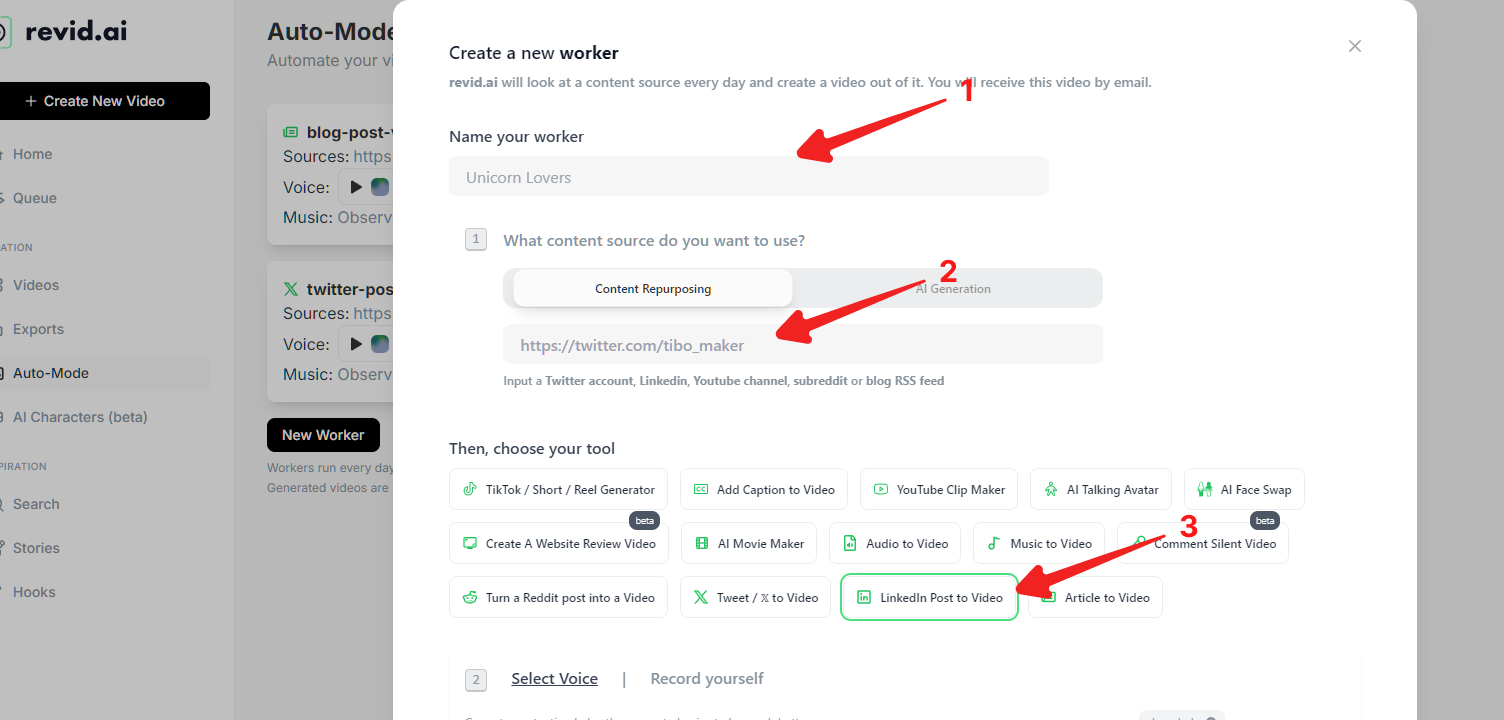Pick the YouTube Clip Maker tool

click(939, 489)
